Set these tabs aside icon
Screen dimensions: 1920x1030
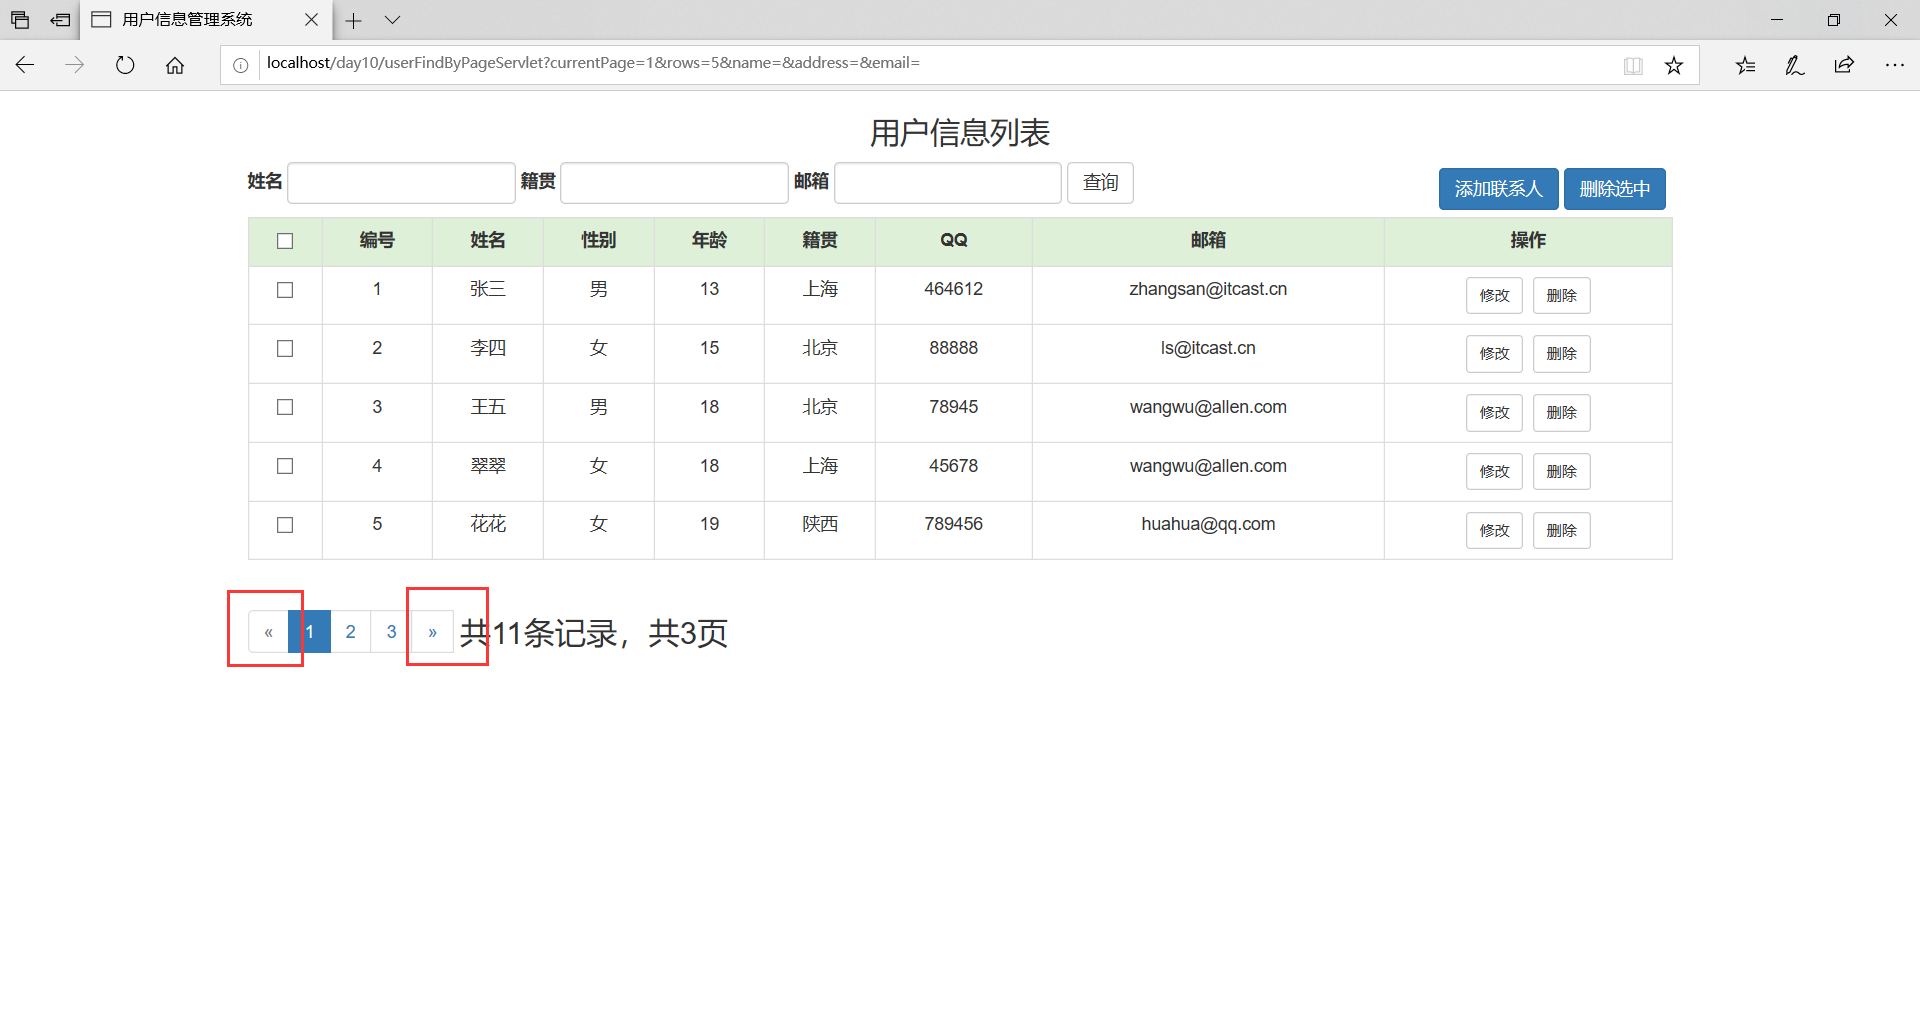(60, 20)
